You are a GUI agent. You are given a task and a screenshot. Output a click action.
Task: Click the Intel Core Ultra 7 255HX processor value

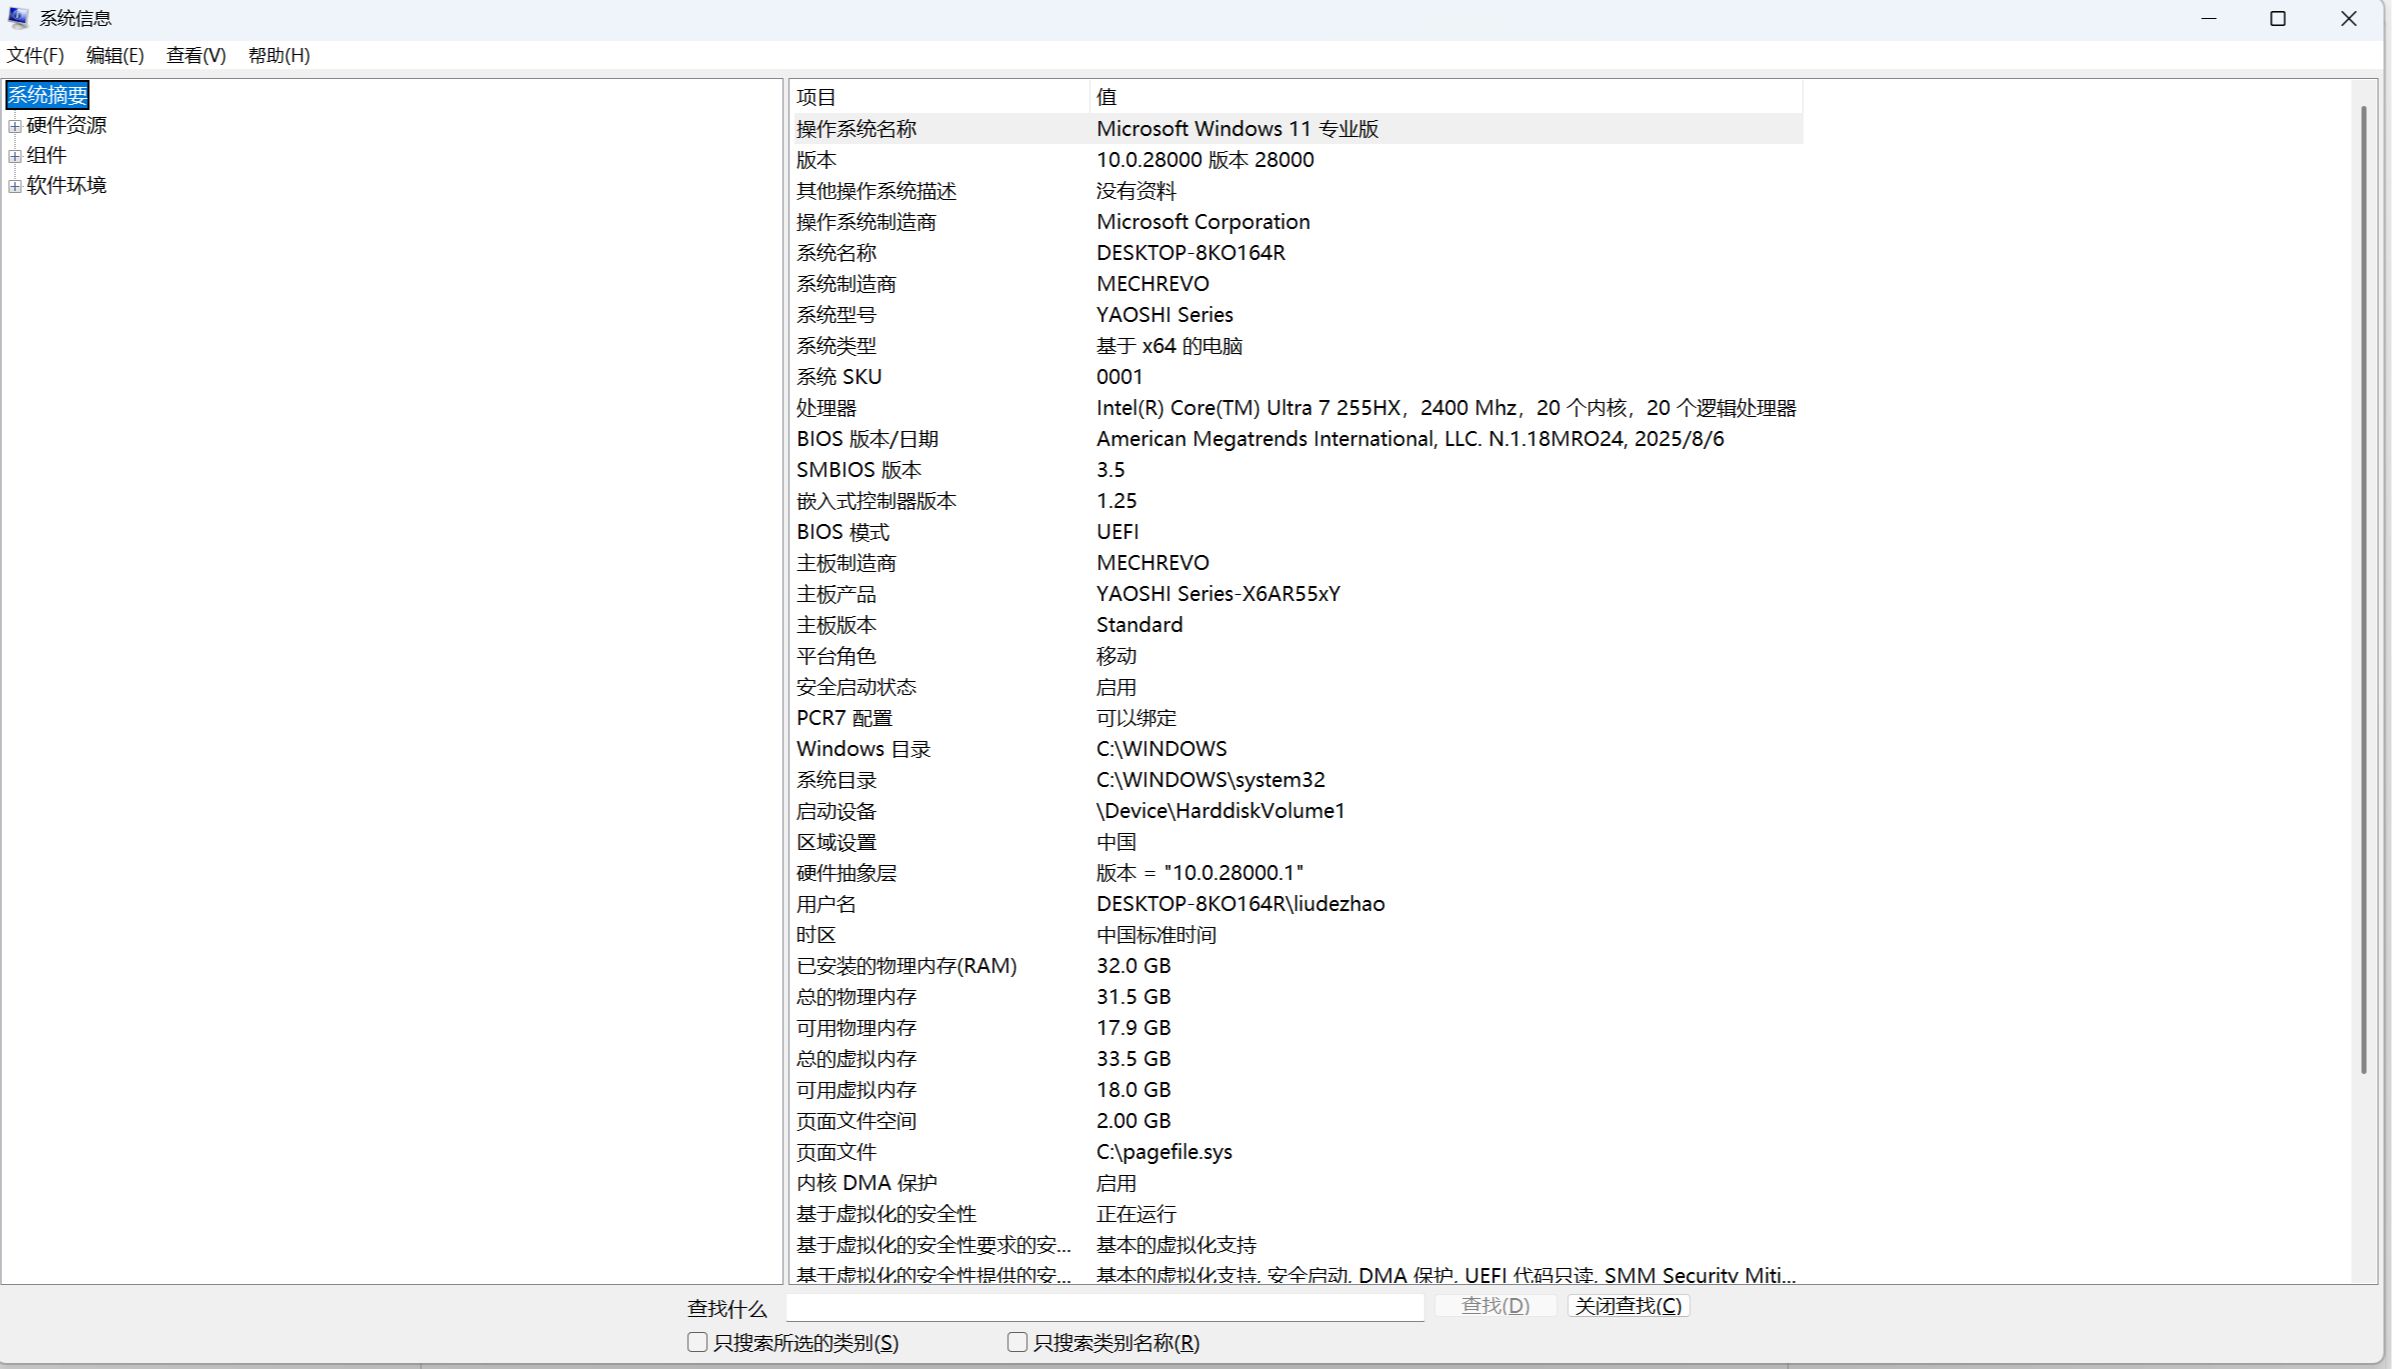click(x=1446, y=408)
